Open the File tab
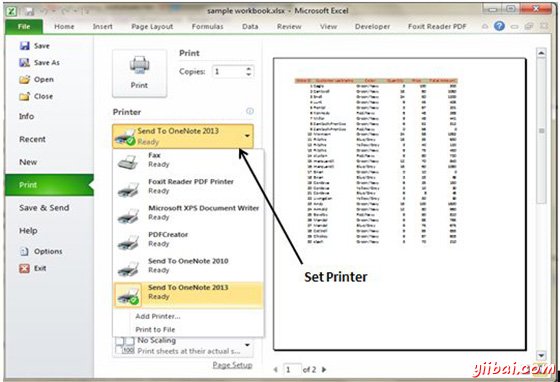 pyautogui.click(x=24, y=26)
